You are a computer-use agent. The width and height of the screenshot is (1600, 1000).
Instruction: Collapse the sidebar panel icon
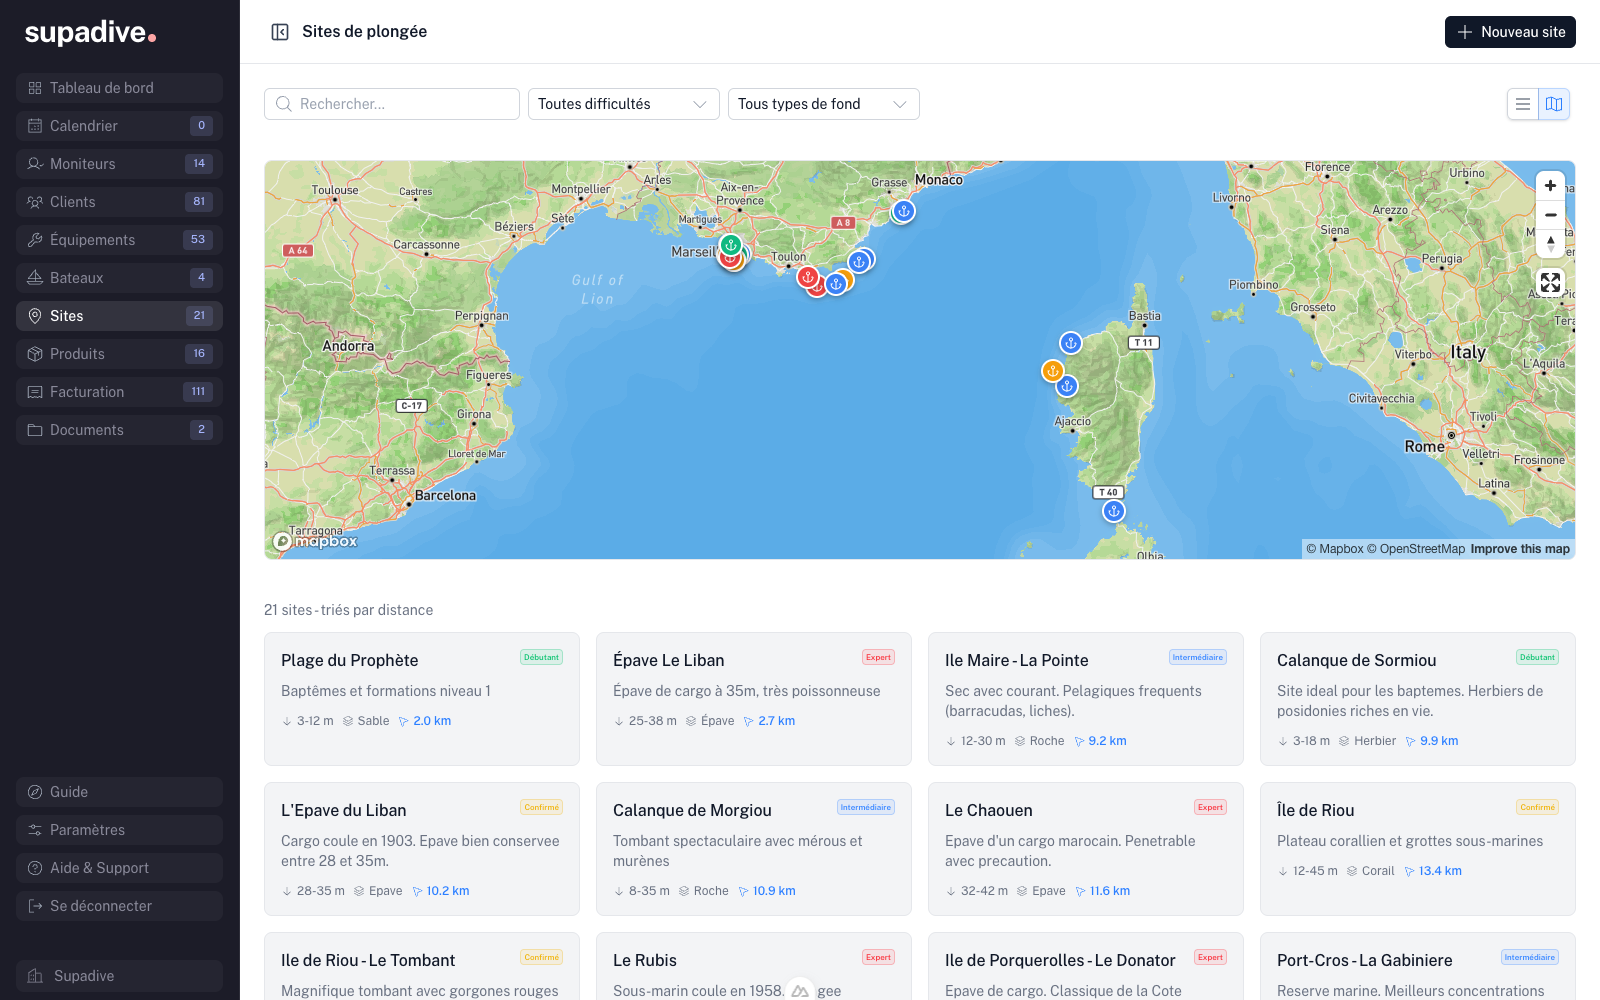[x=280, y=32]
